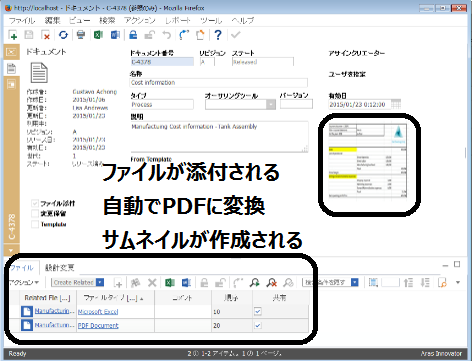Open the ヘルプ menu

tap(243, 21)
